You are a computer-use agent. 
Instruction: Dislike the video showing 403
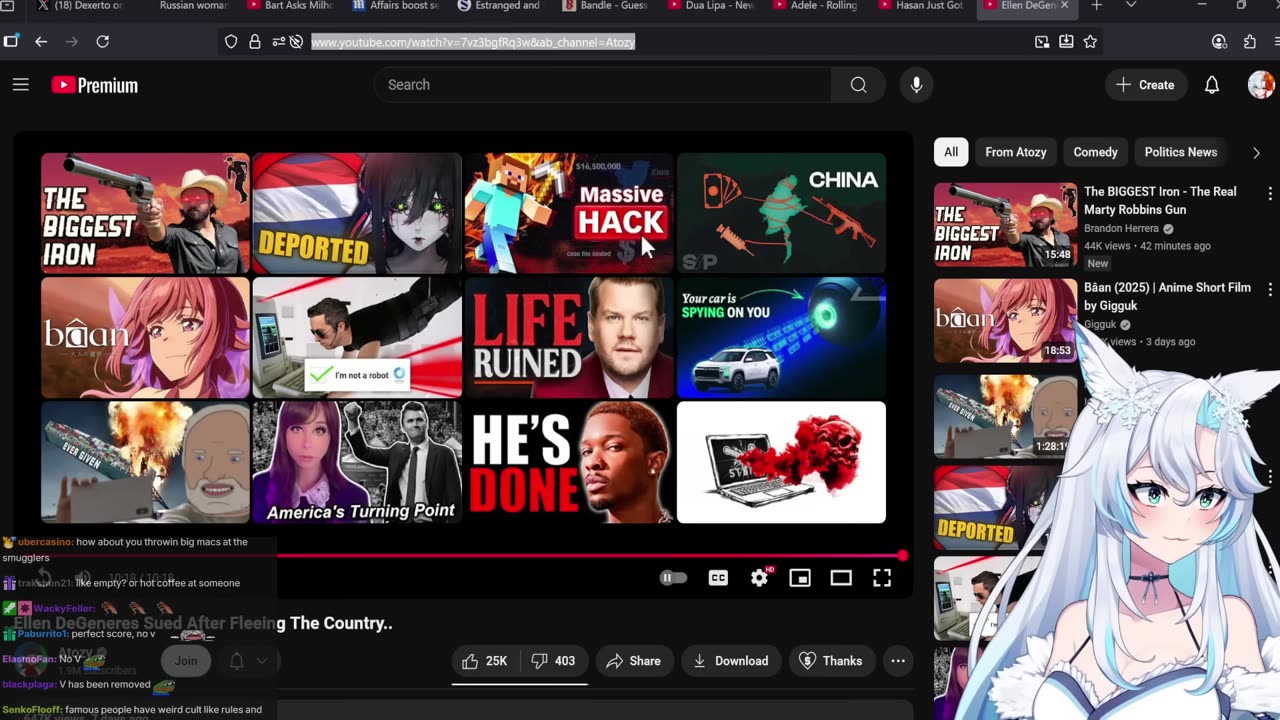pyautogui.click(x=553, y=661)
